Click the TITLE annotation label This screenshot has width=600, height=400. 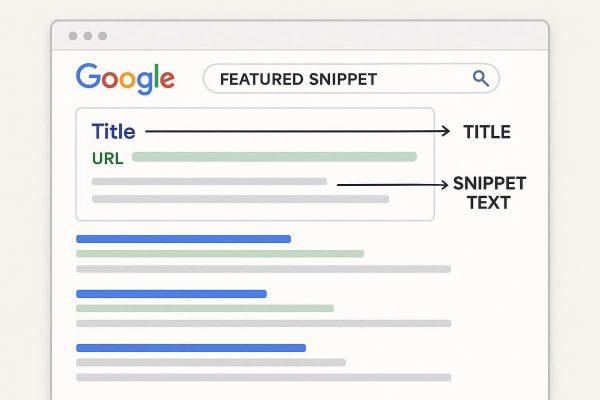(486, 132)
